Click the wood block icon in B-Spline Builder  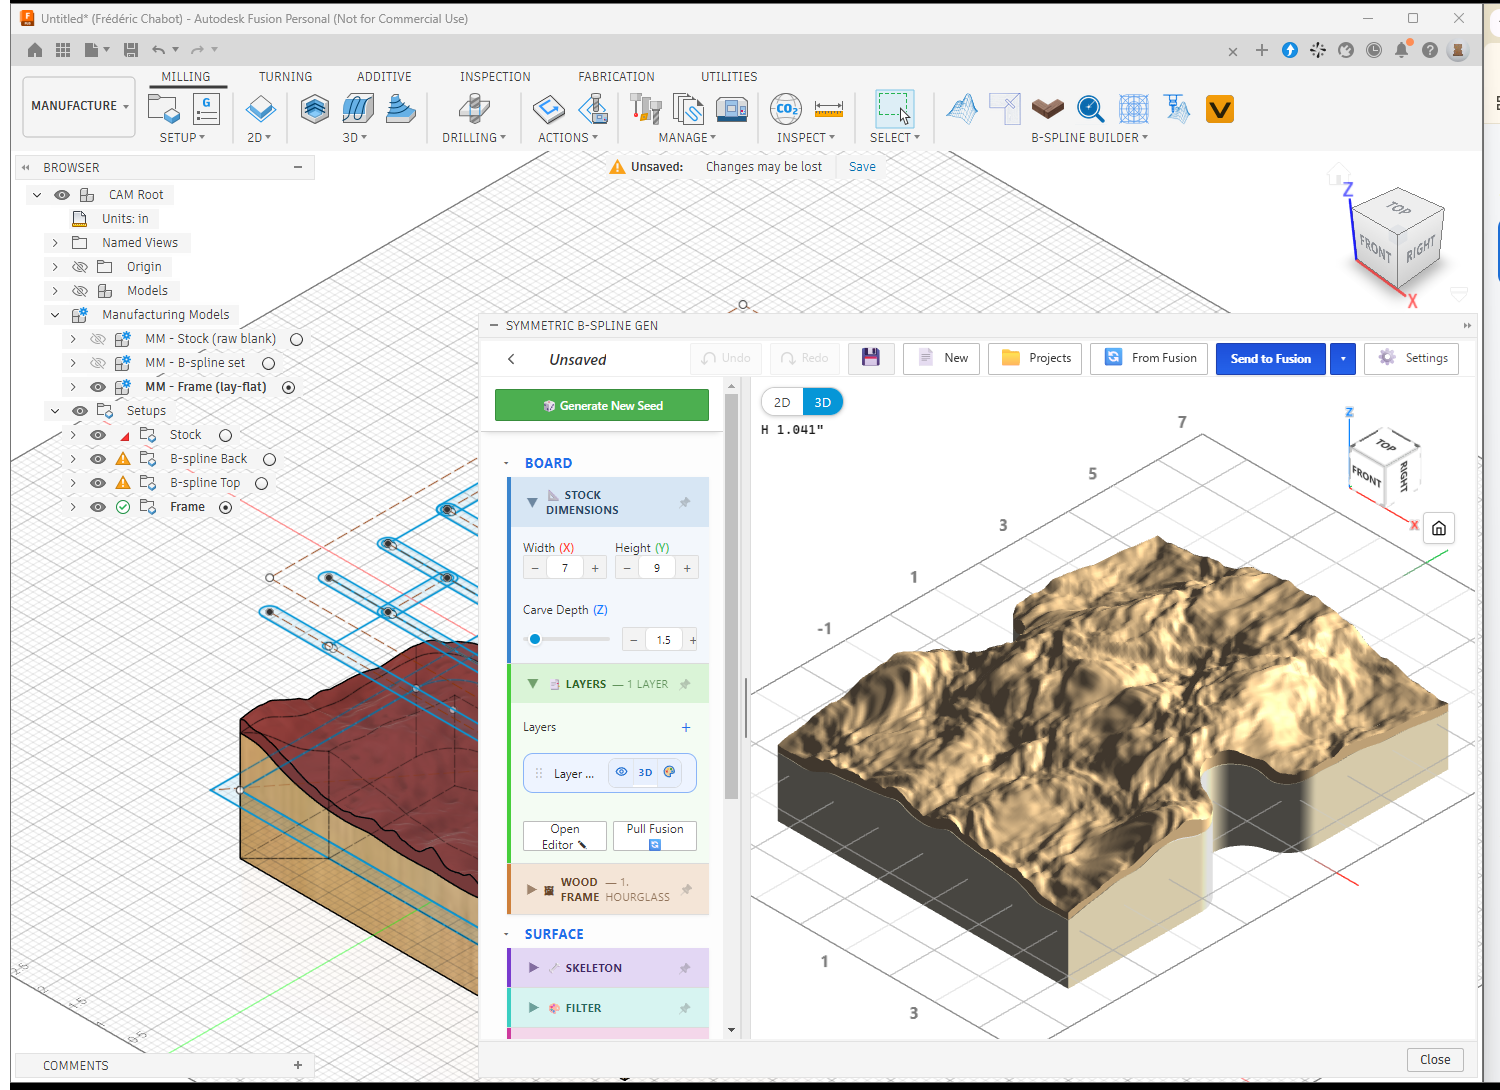pyautogui.click(x=1047, y=108)
